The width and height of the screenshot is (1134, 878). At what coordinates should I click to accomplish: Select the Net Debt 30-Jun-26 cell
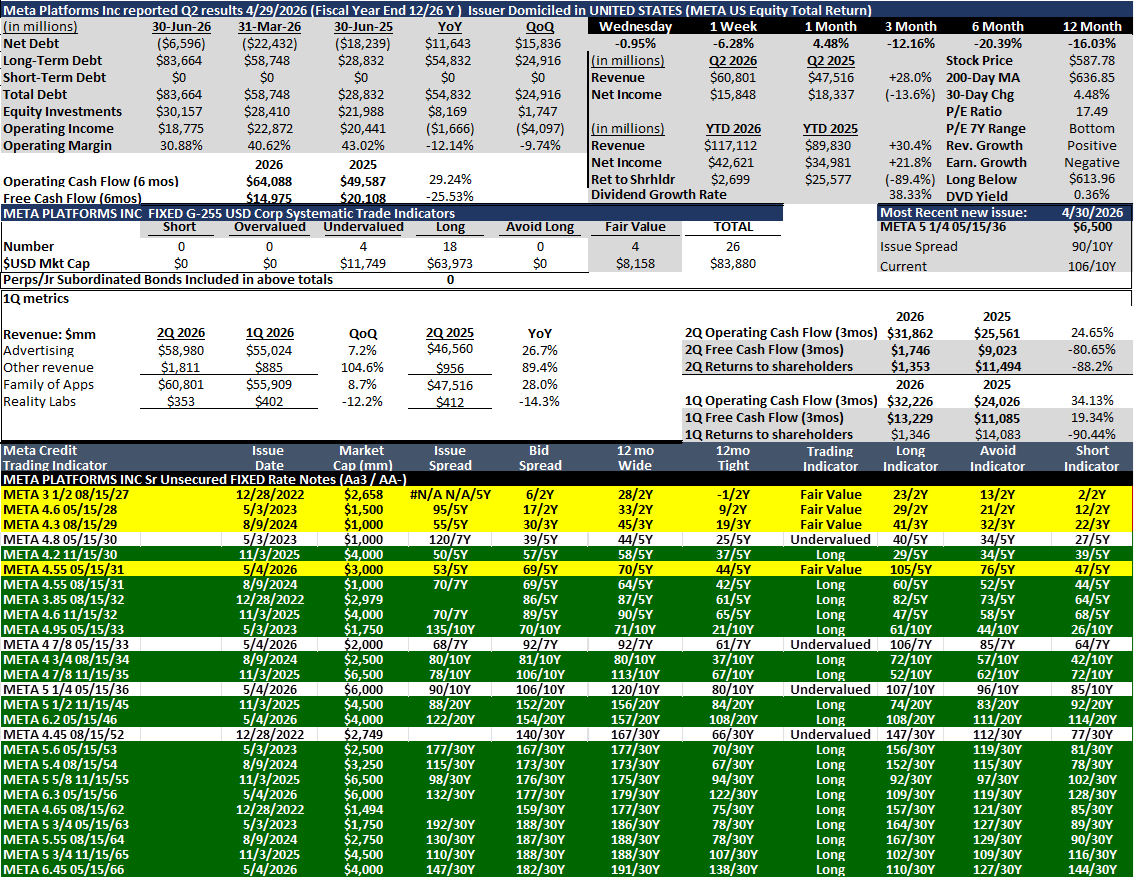181,44
